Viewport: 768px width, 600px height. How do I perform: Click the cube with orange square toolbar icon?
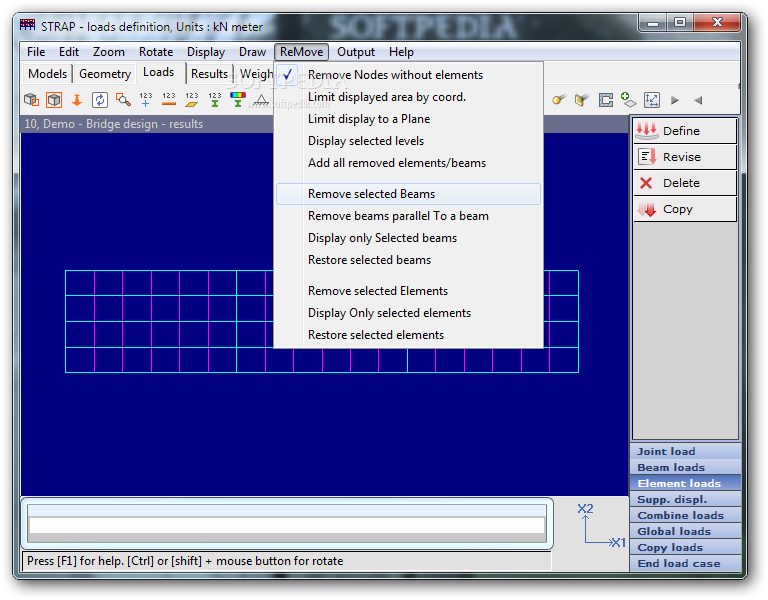coord(31,100)
